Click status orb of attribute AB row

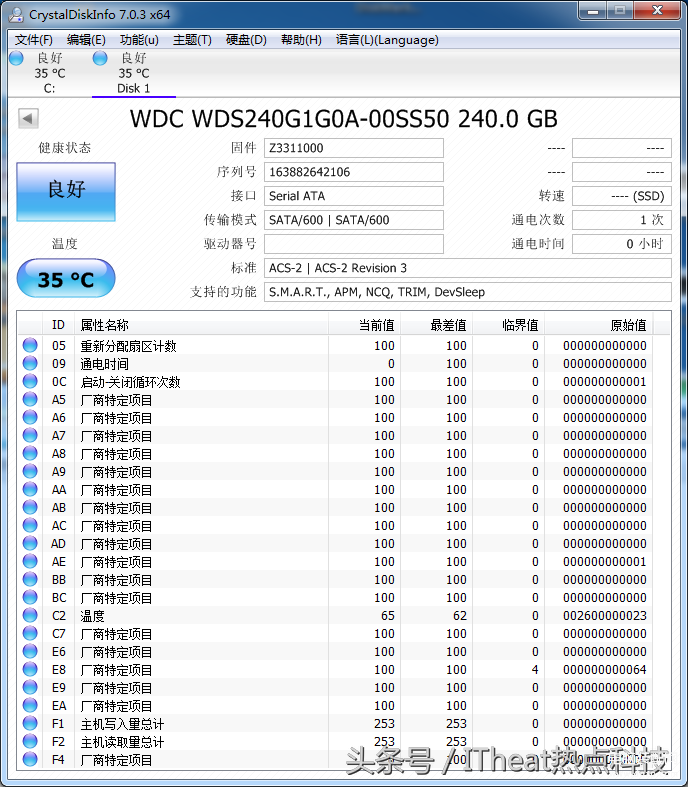point(30,507)
